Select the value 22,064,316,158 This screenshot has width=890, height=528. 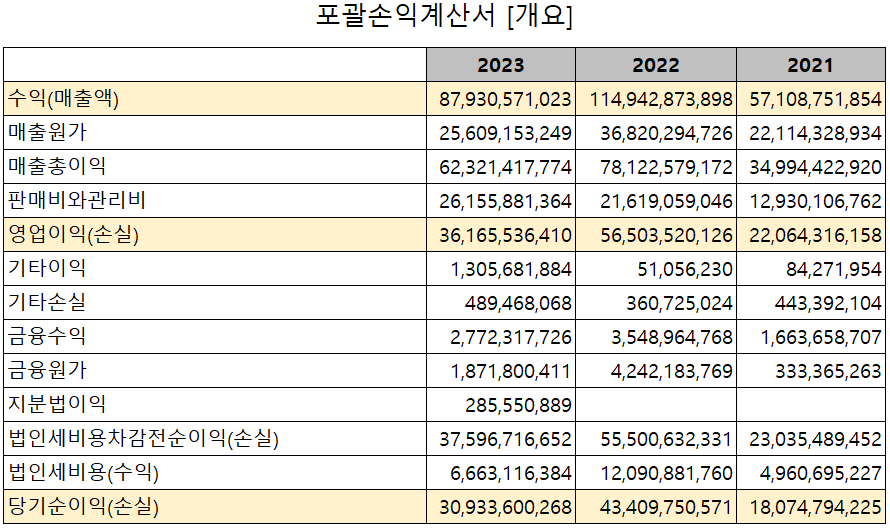(815, 236)
